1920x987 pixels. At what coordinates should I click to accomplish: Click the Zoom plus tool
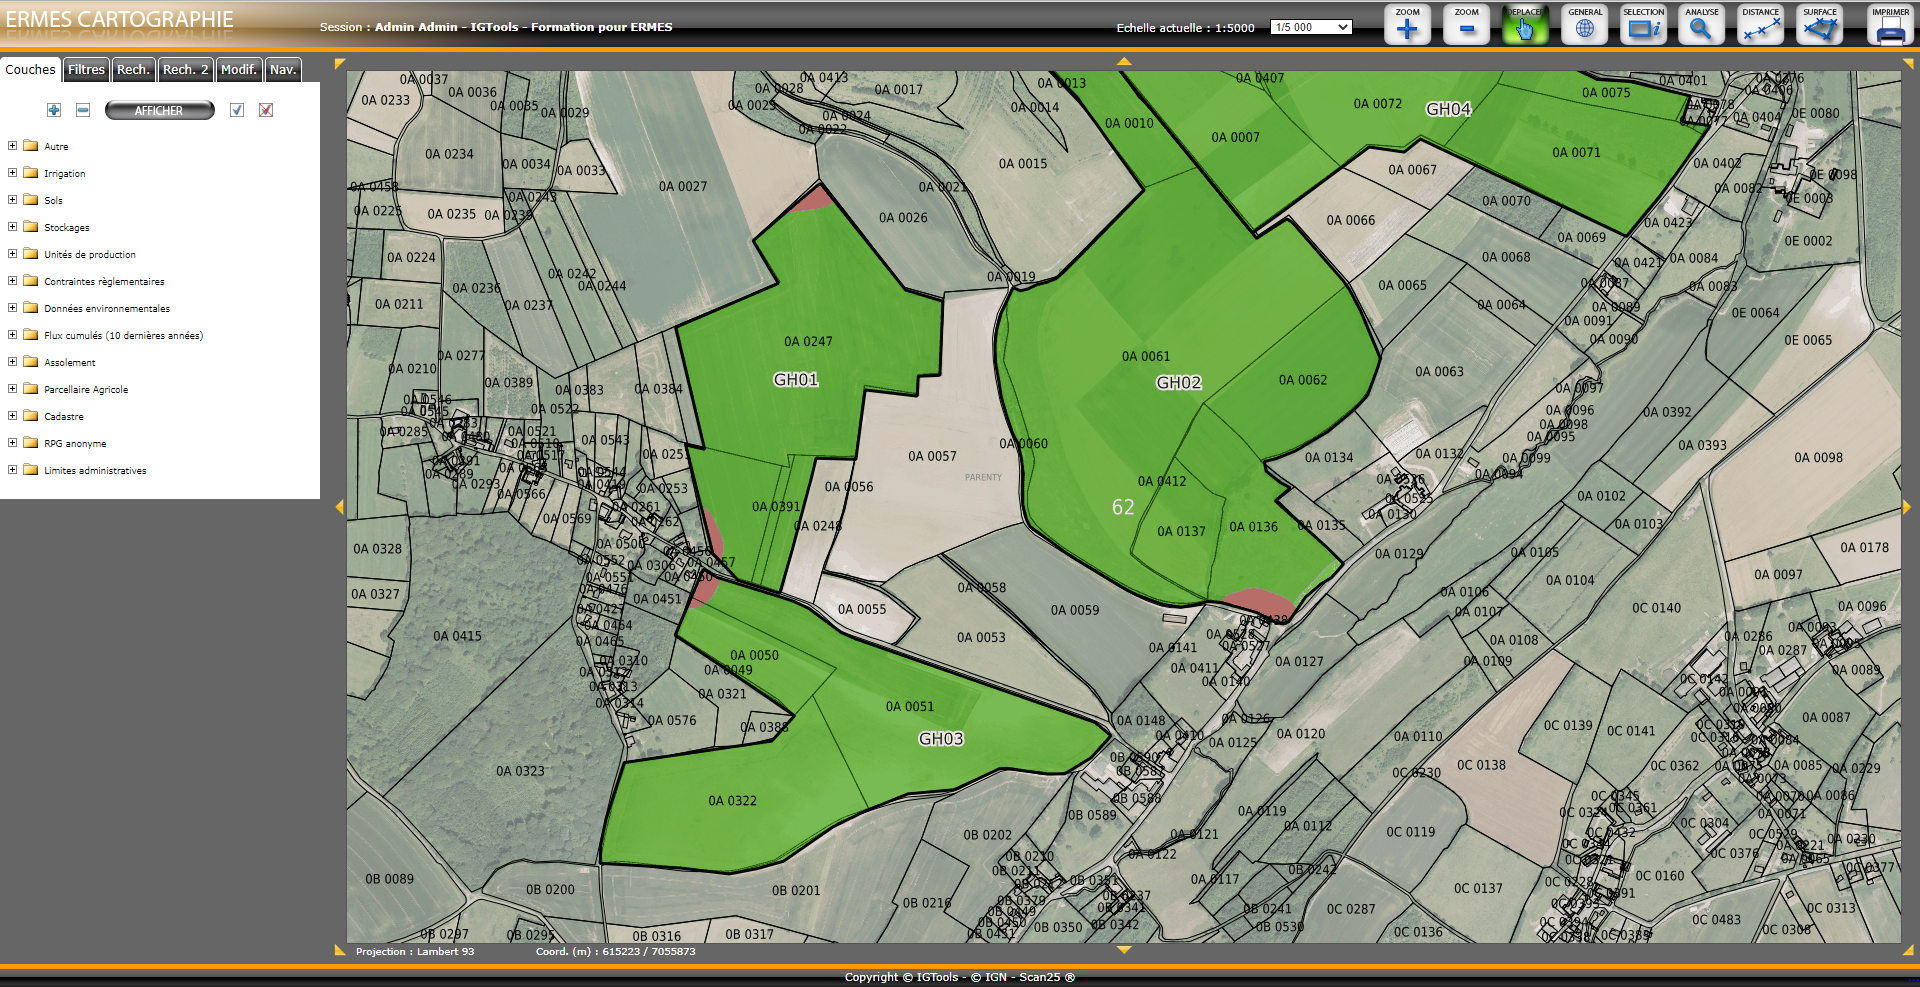click(1407, 26)
